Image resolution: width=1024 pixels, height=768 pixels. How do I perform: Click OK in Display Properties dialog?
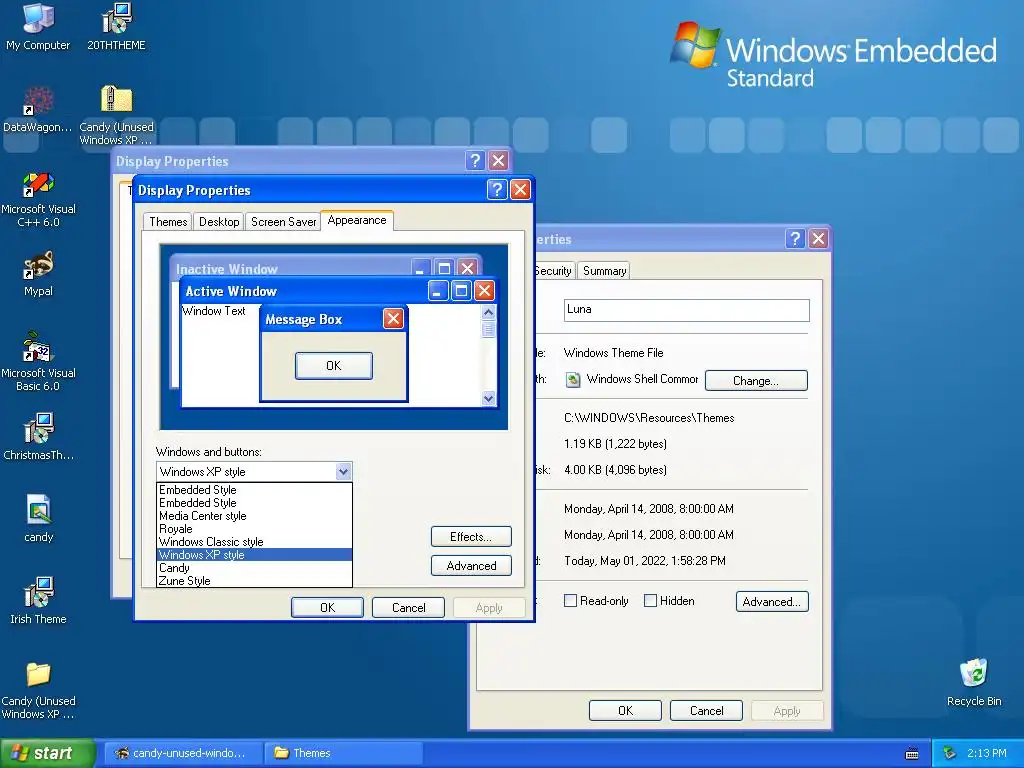327,607
